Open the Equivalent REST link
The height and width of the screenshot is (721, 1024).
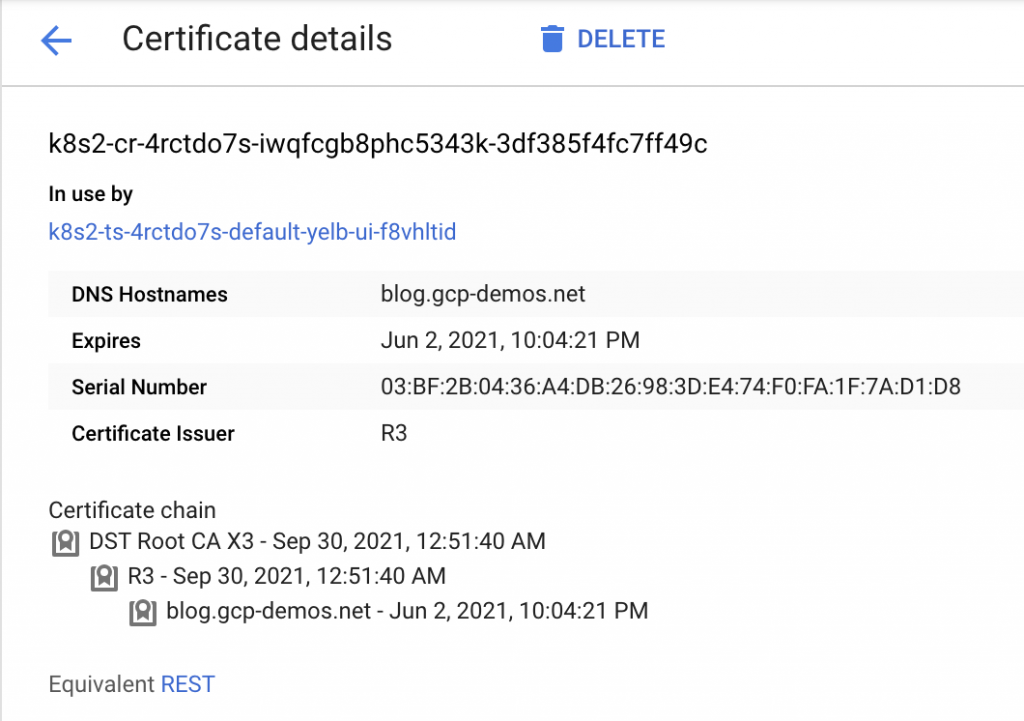pyautogui.click(x=188, y=684)
